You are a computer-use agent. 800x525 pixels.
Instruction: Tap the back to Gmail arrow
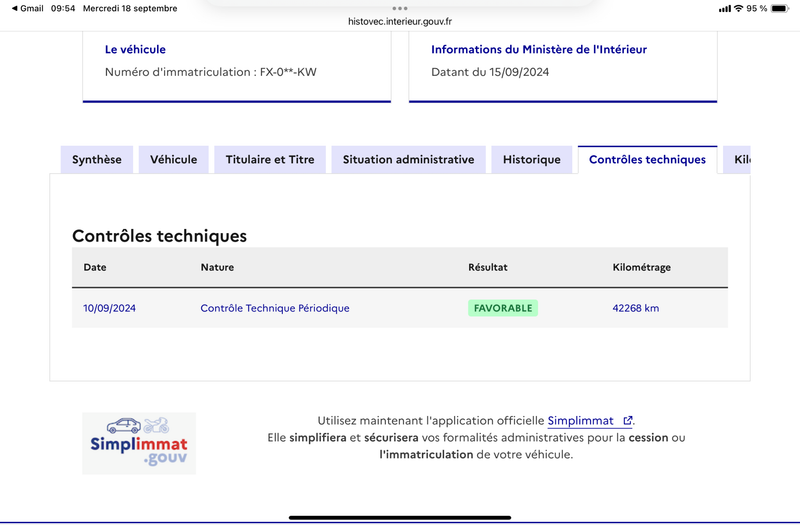tap(15, 9)
